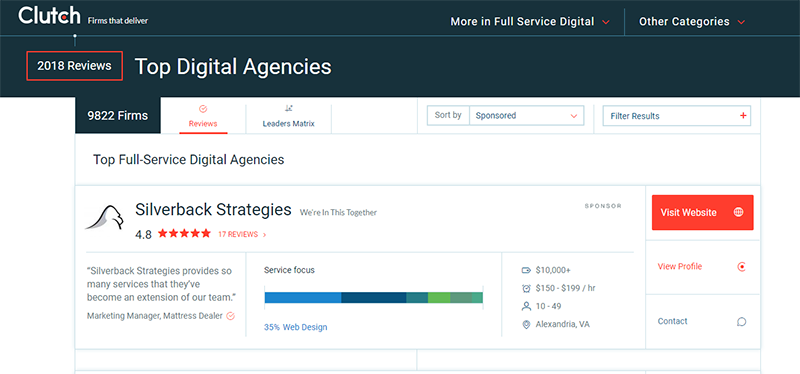Click the Clutch logo
Screen dimensions: 800x374
(49, 16)
